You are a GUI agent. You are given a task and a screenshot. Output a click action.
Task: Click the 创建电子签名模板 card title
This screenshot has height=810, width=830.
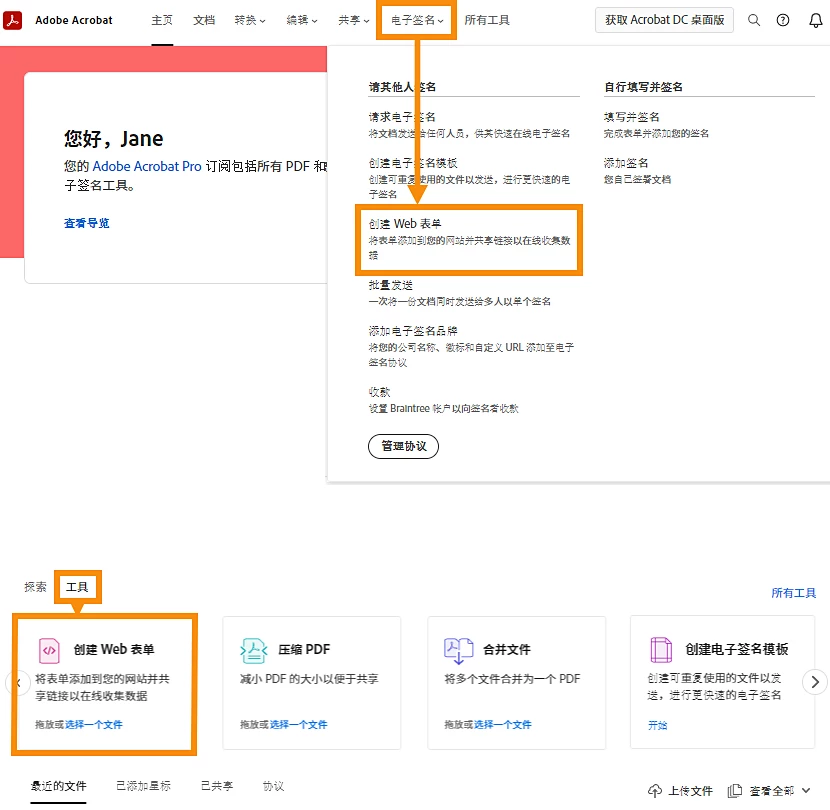point(737,649)
